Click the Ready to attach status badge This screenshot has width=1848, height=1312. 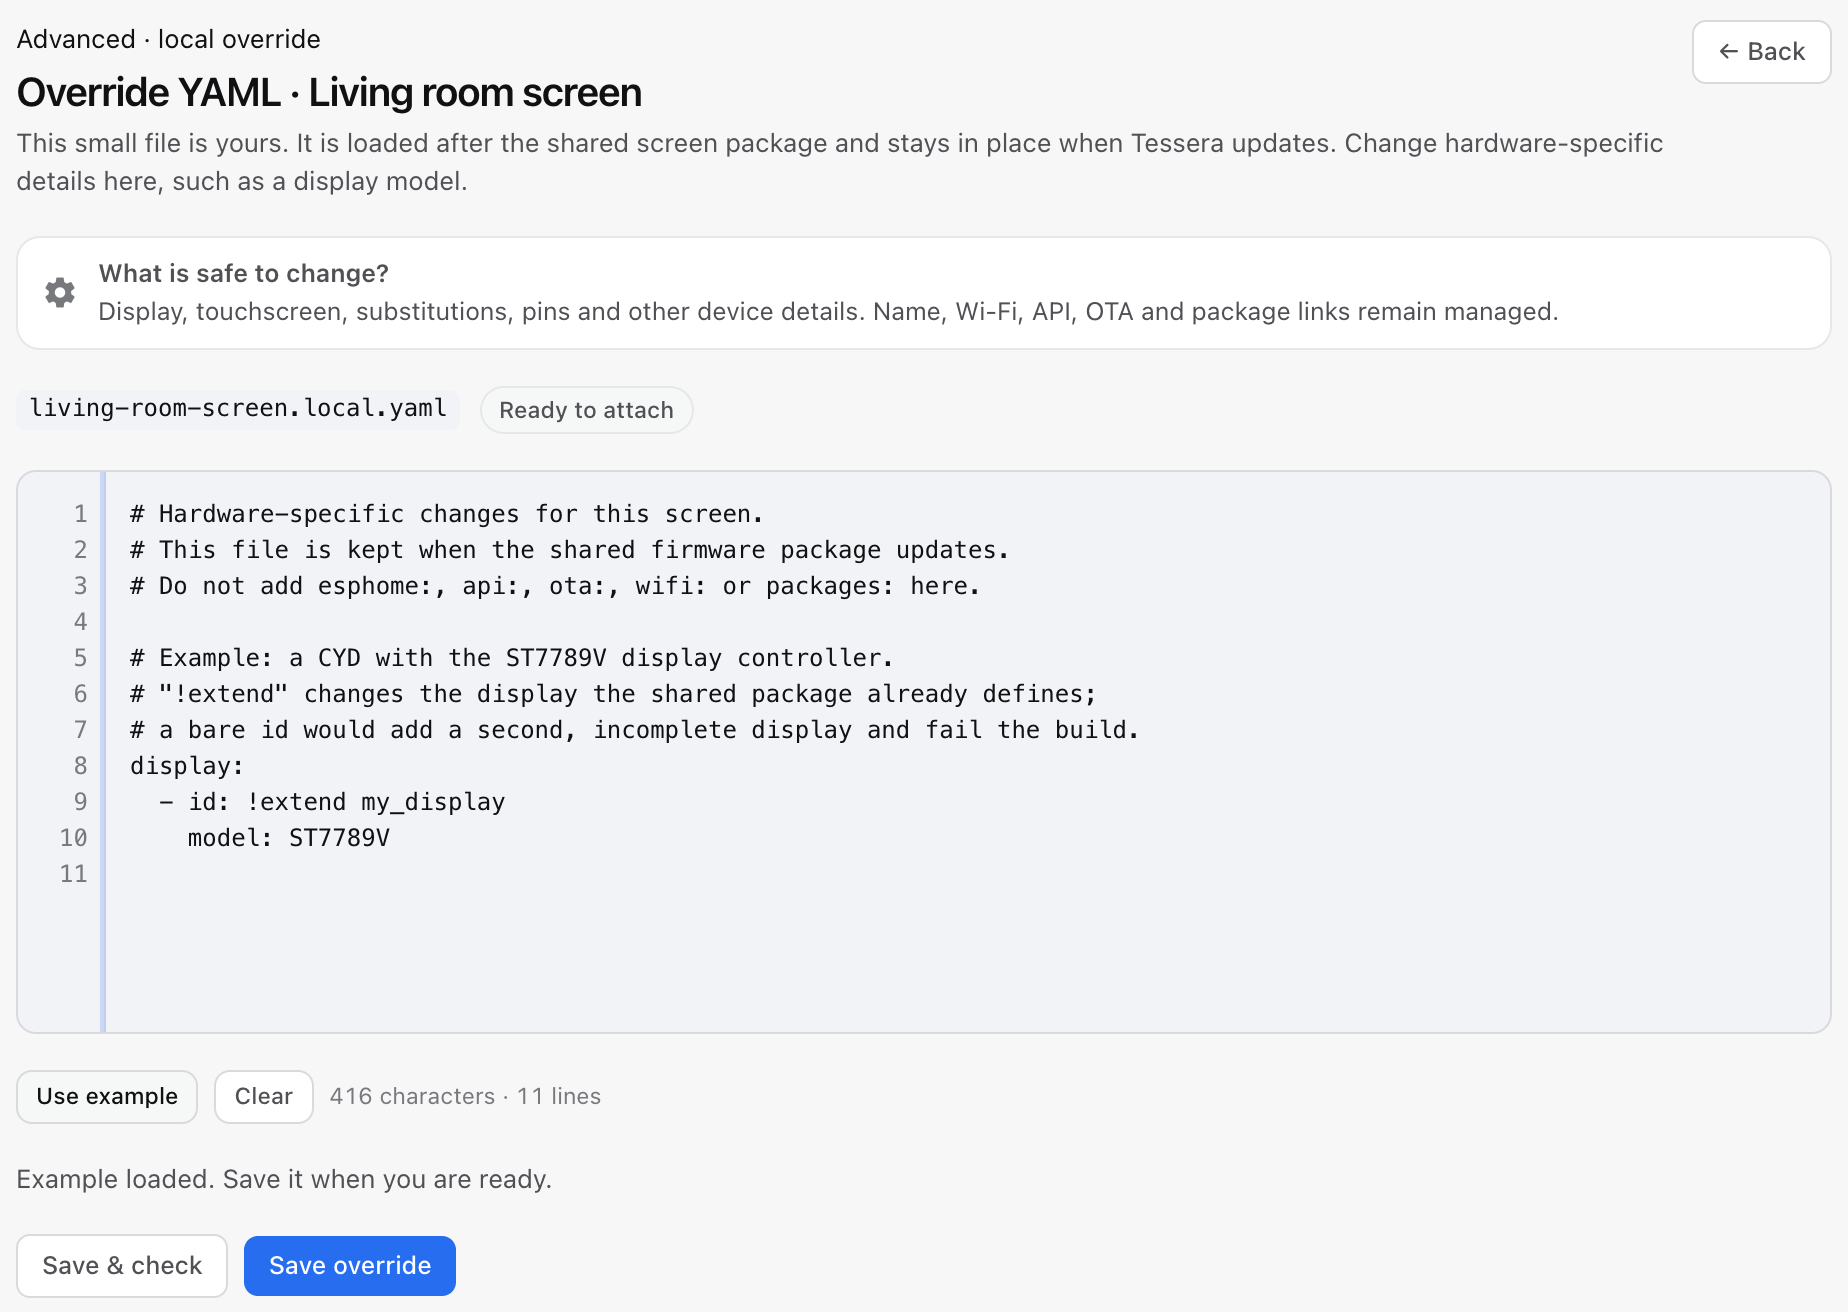point(586,410)
